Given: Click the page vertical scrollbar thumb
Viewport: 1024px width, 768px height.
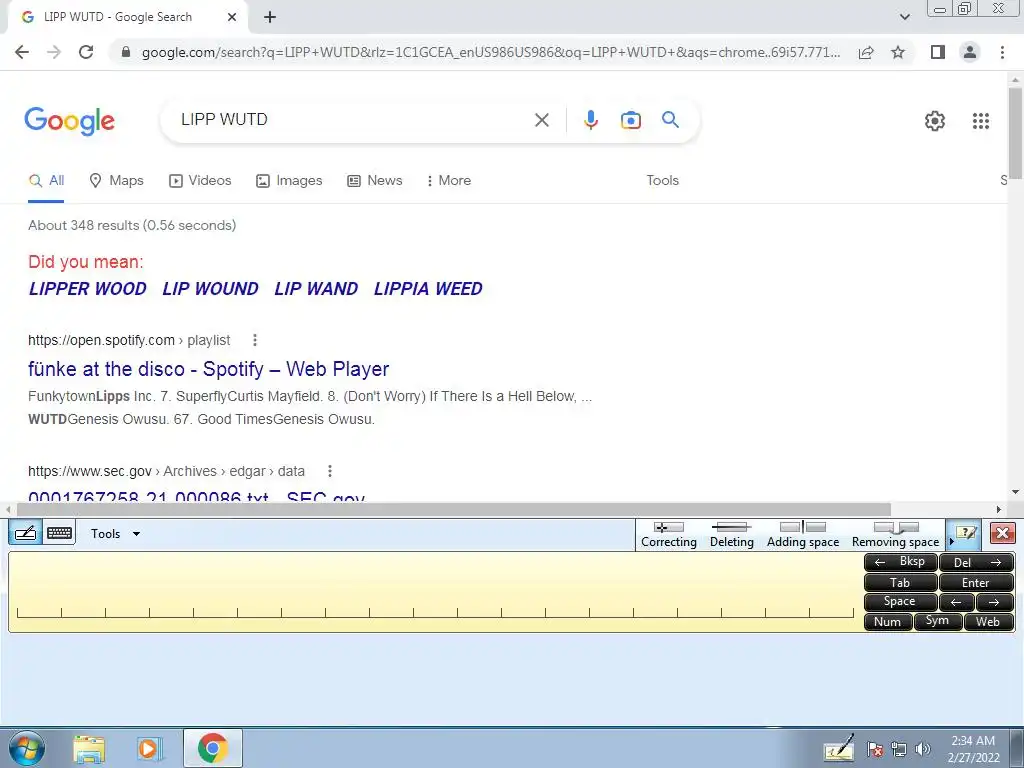Looking at the screenshot, I should pyautogui.click(x=1015, y=133).
